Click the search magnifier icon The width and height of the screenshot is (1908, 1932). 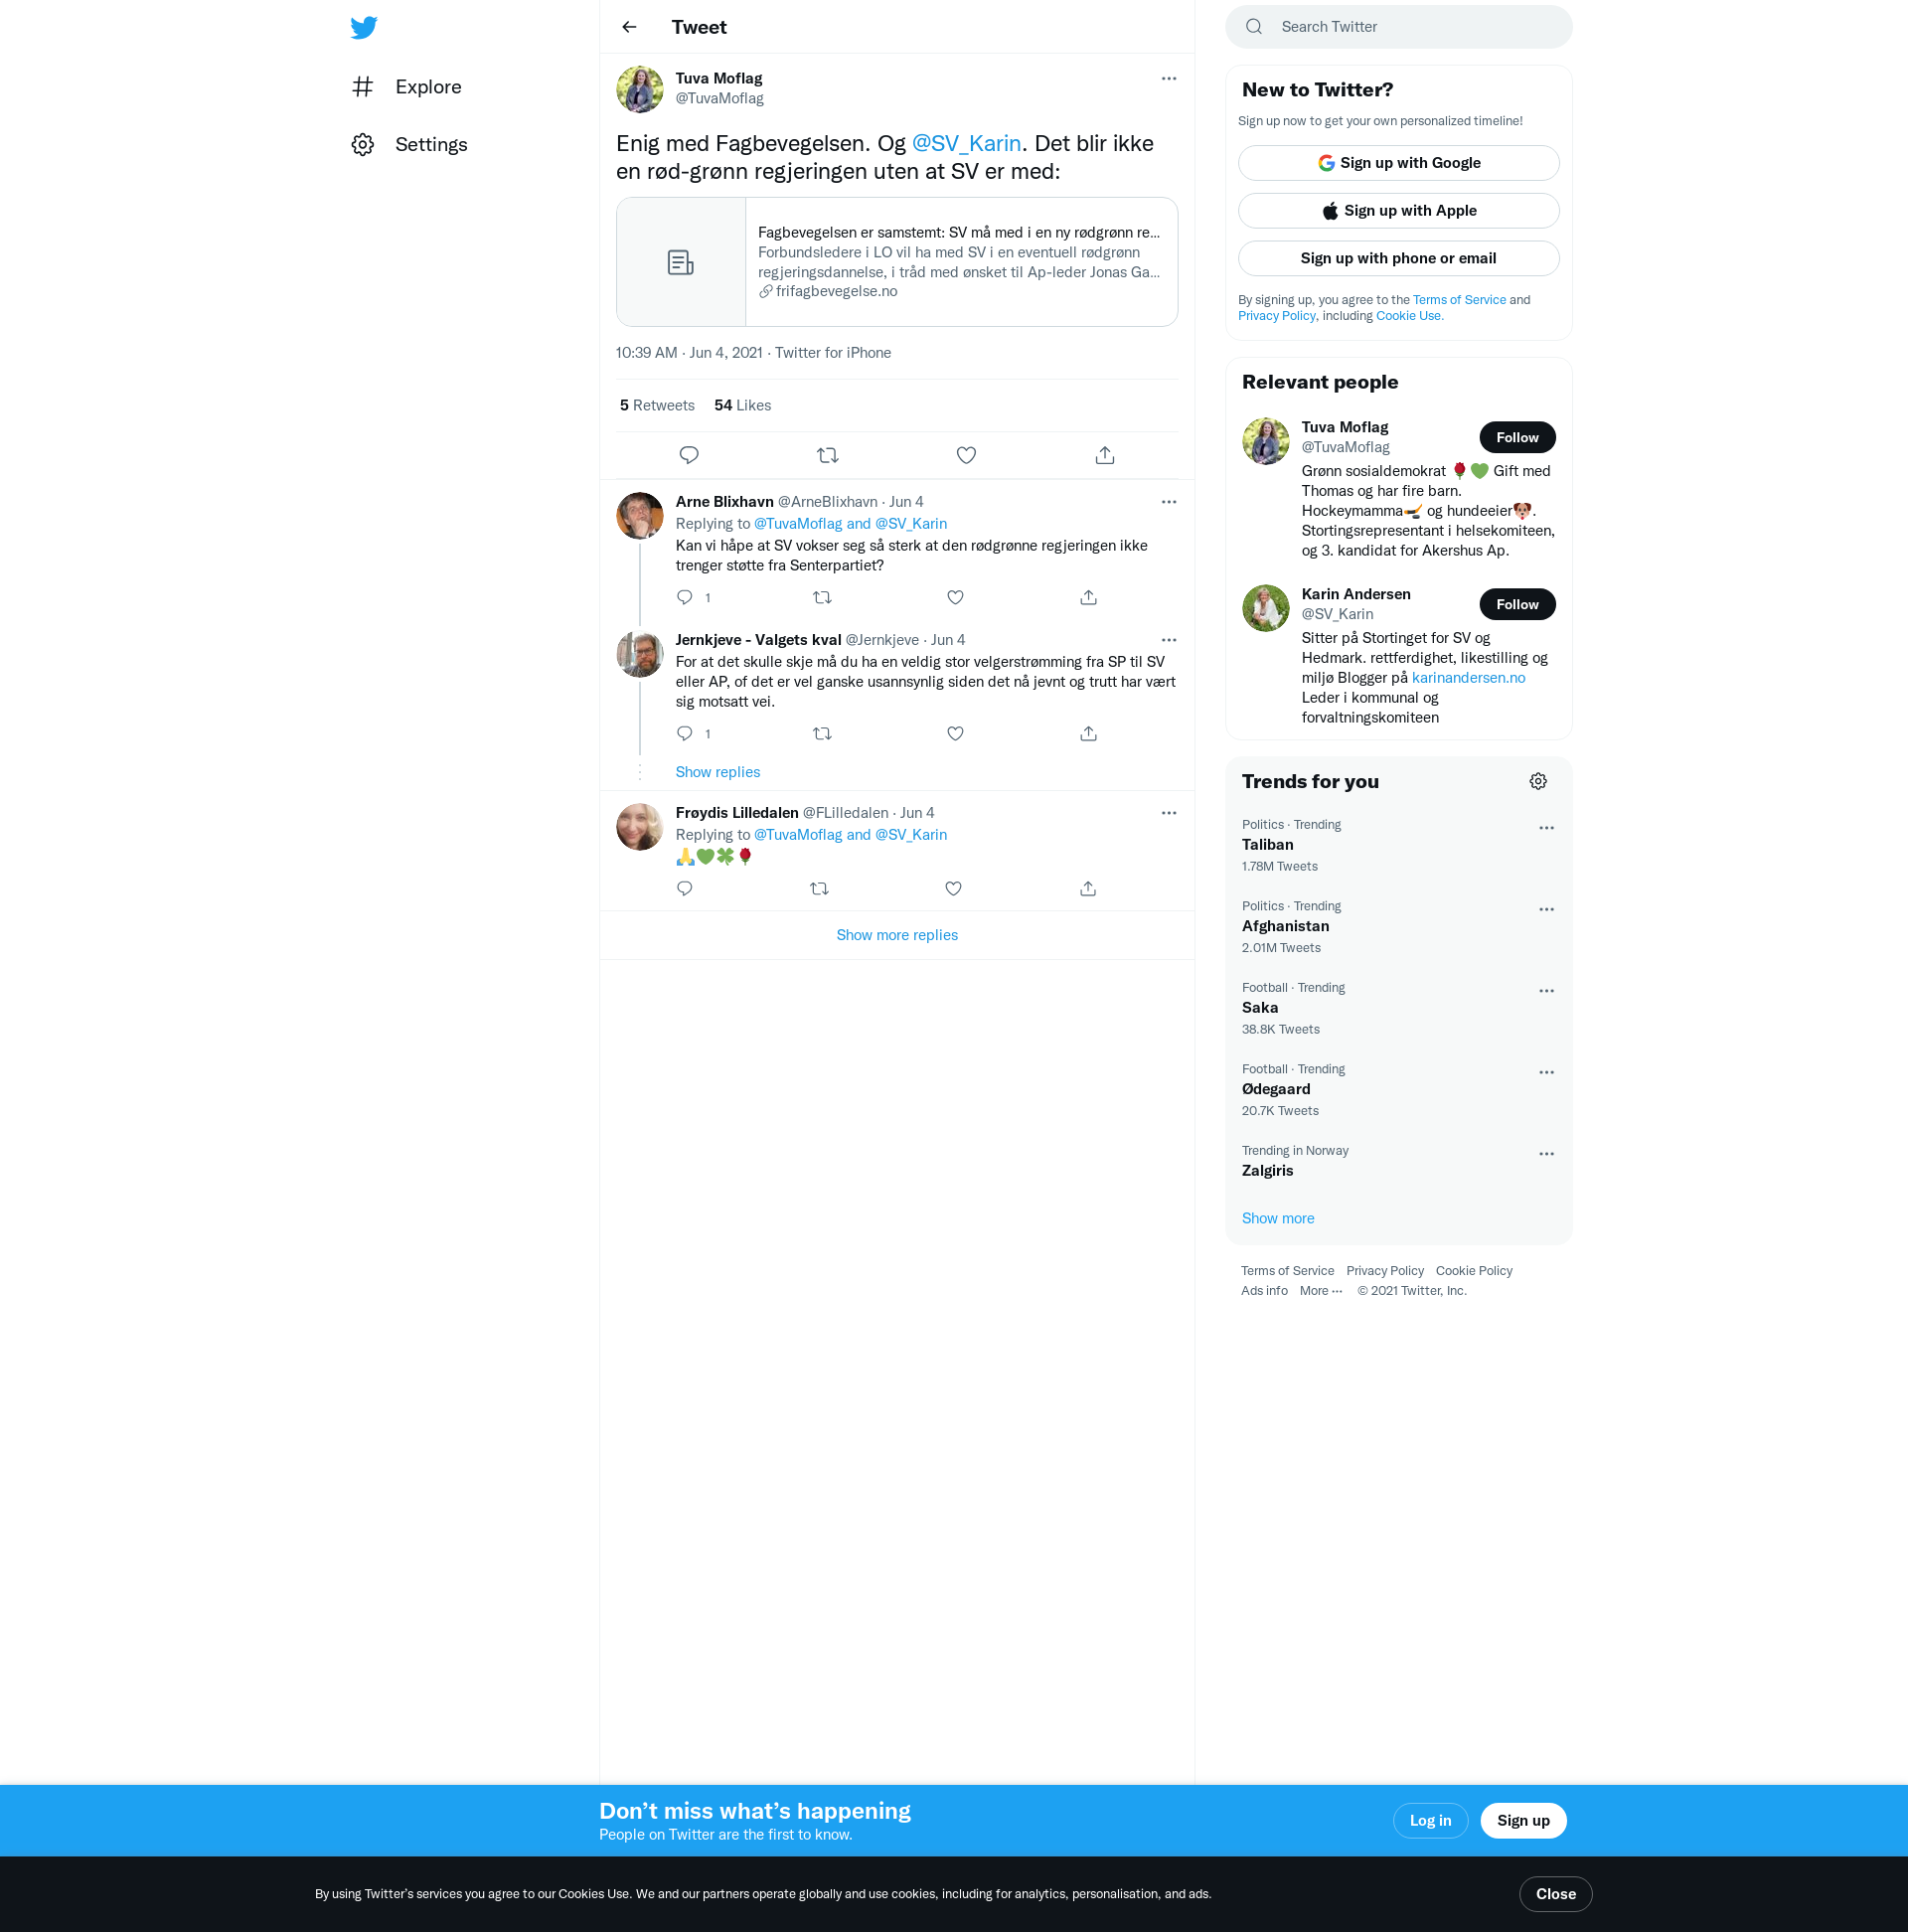(x=1254, y=27)
